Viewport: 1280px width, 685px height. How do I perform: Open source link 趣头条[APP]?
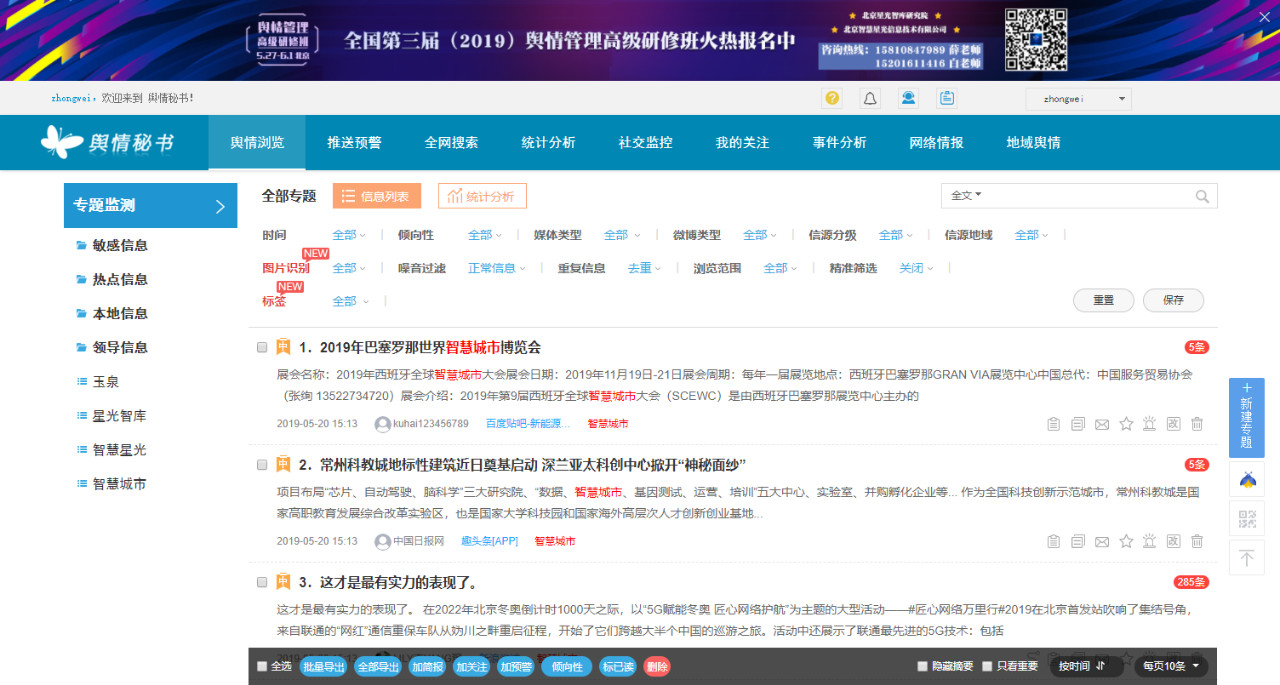point(489,541)
